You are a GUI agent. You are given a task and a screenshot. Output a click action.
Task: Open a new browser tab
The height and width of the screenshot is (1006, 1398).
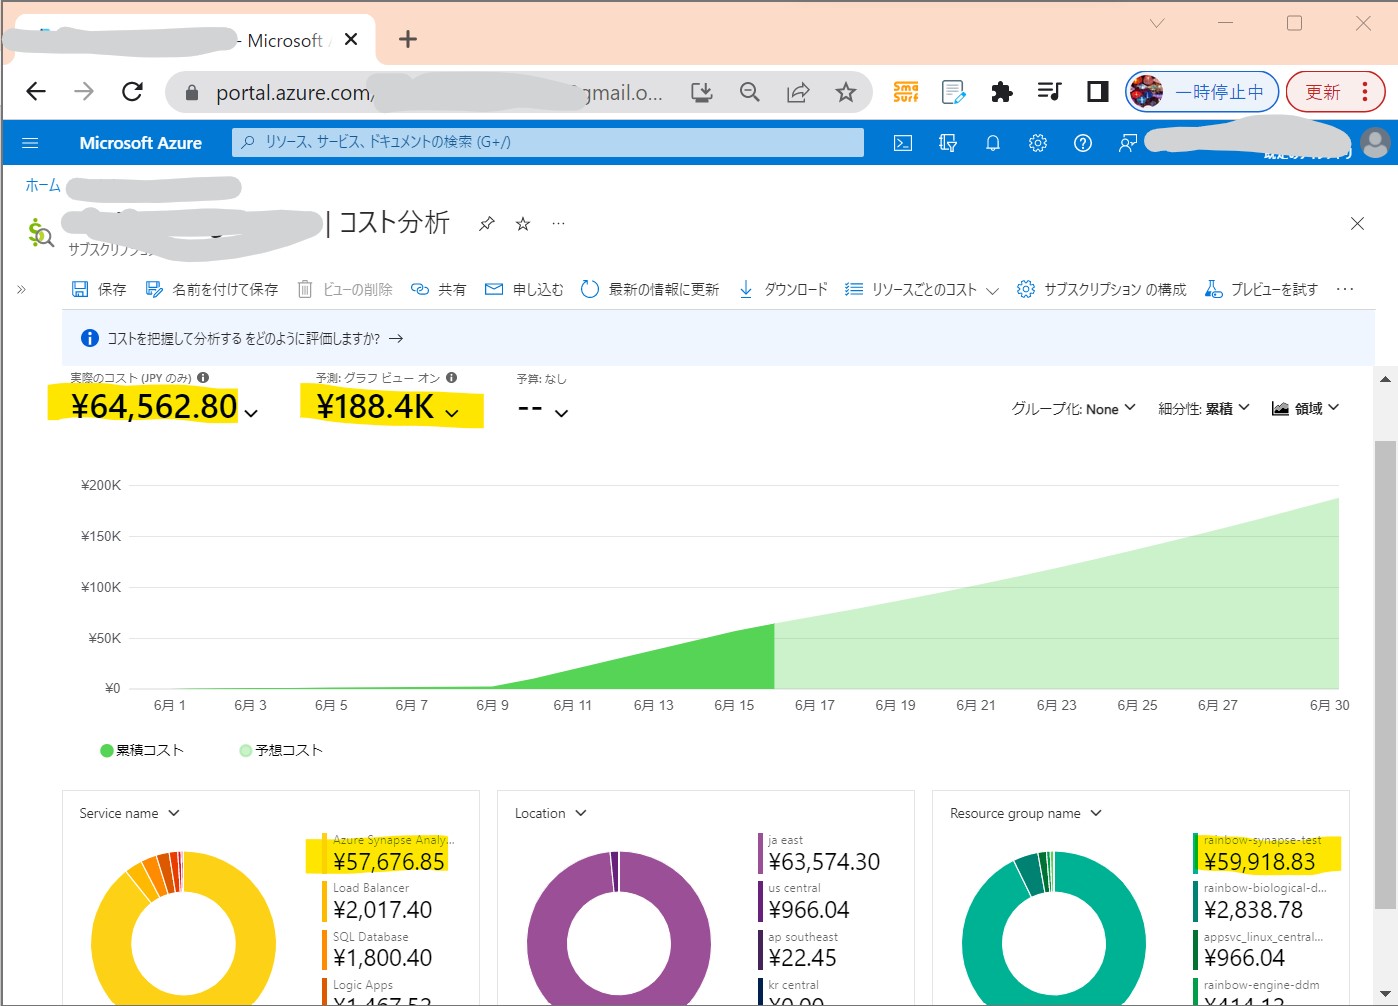(407, 39)
